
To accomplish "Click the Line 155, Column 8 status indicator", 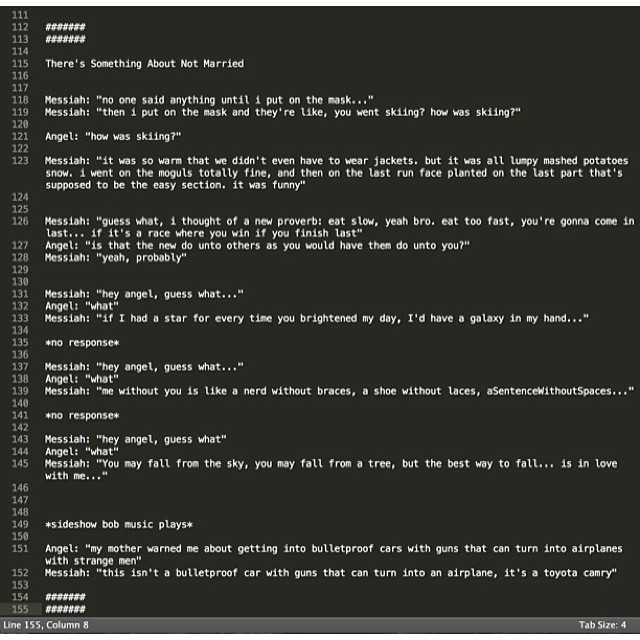I will click(x=47, y=625).
